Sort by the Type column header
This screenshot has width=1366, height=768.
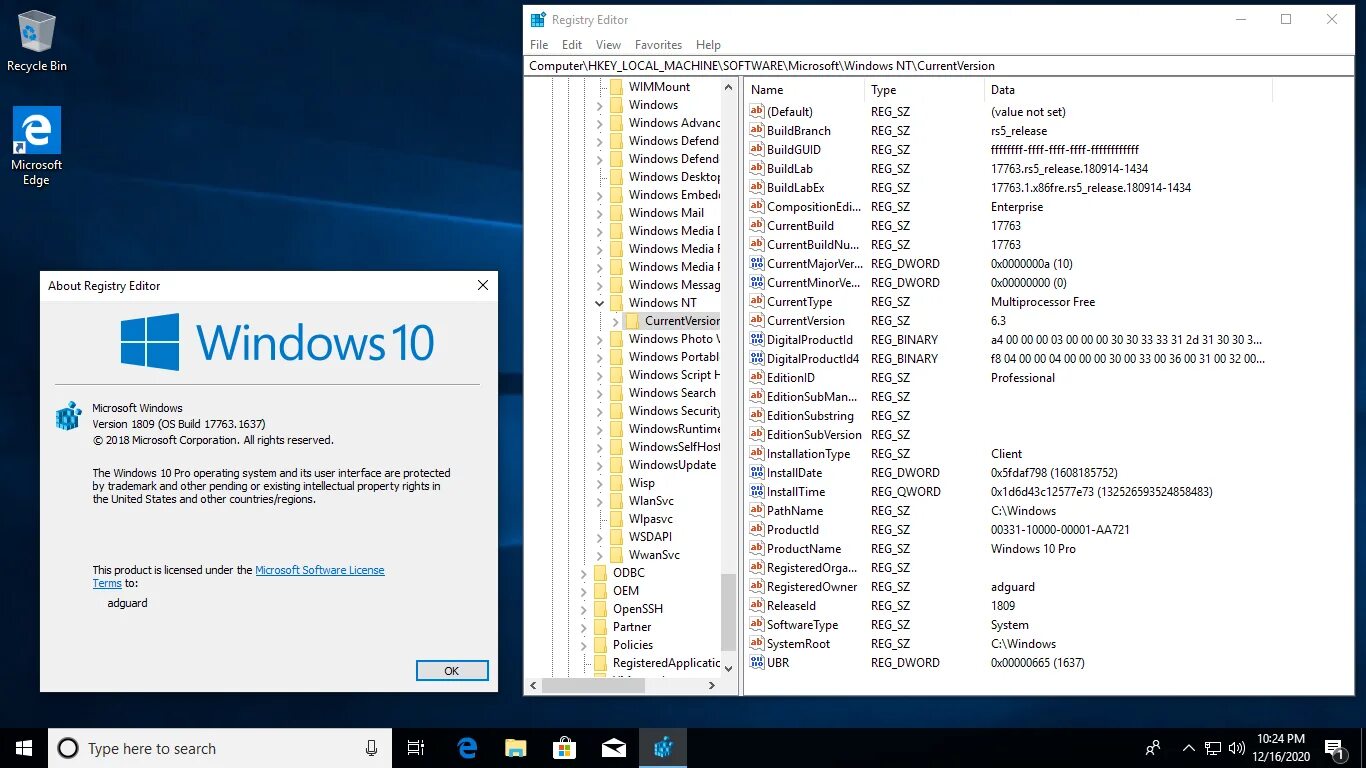coord(925,90)
